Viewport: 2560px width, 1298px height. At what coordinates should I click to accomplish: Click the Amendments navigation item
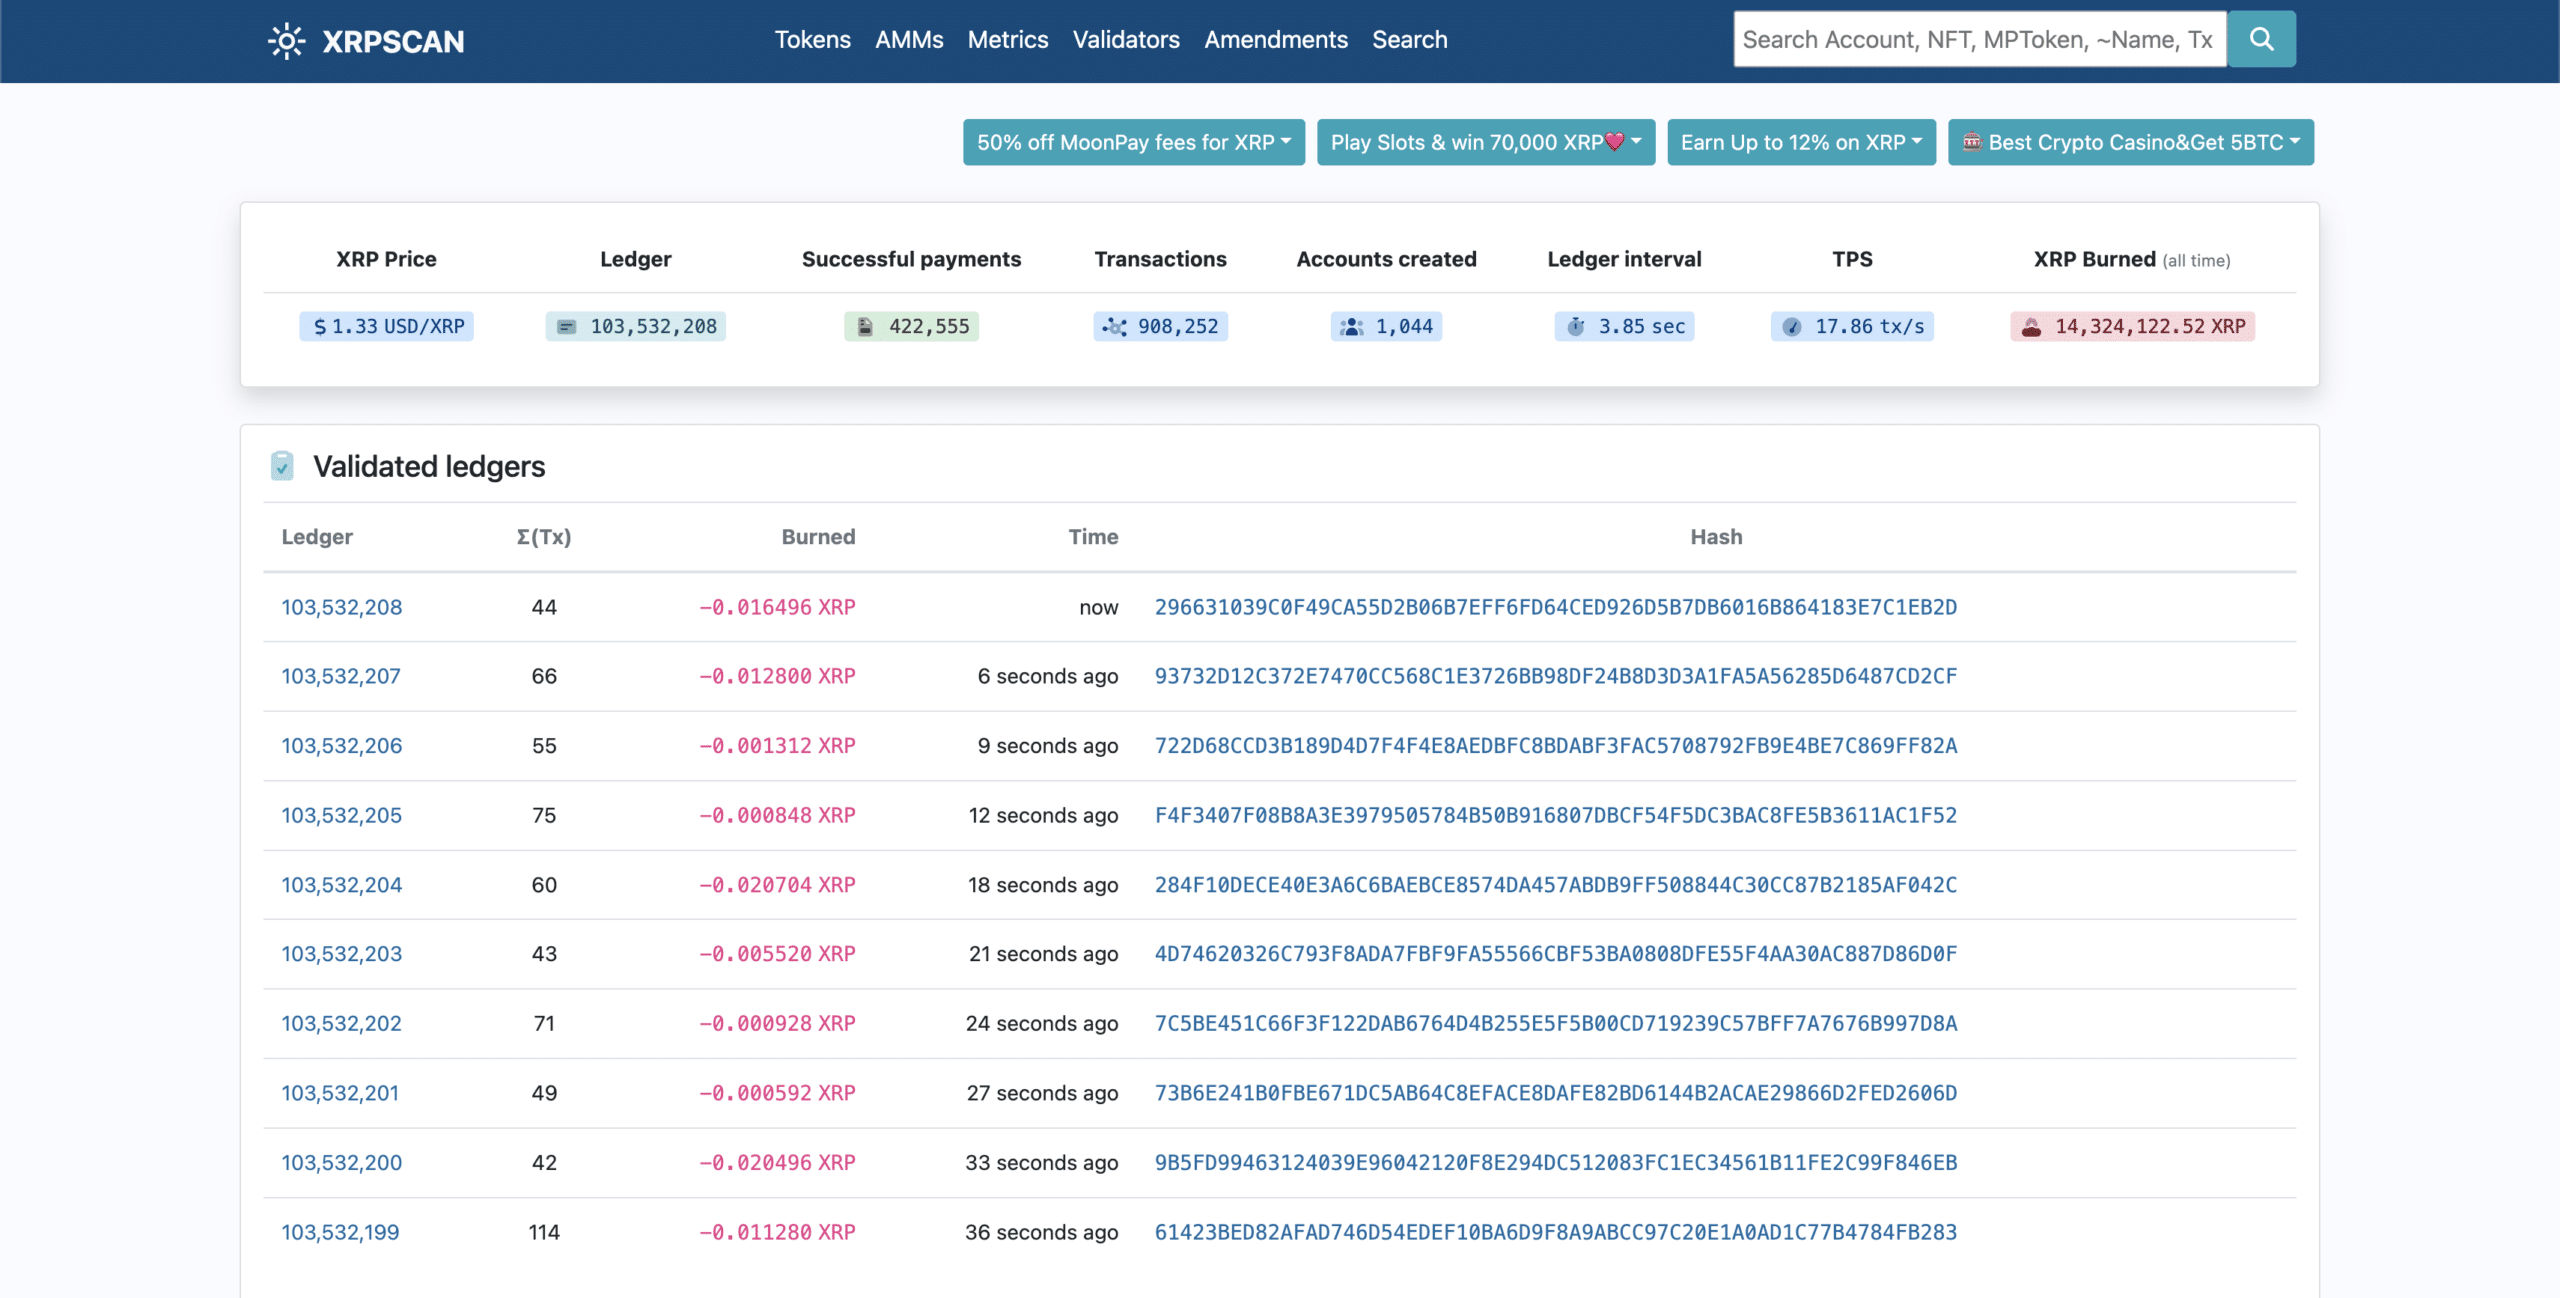(x=1275, y=40)
